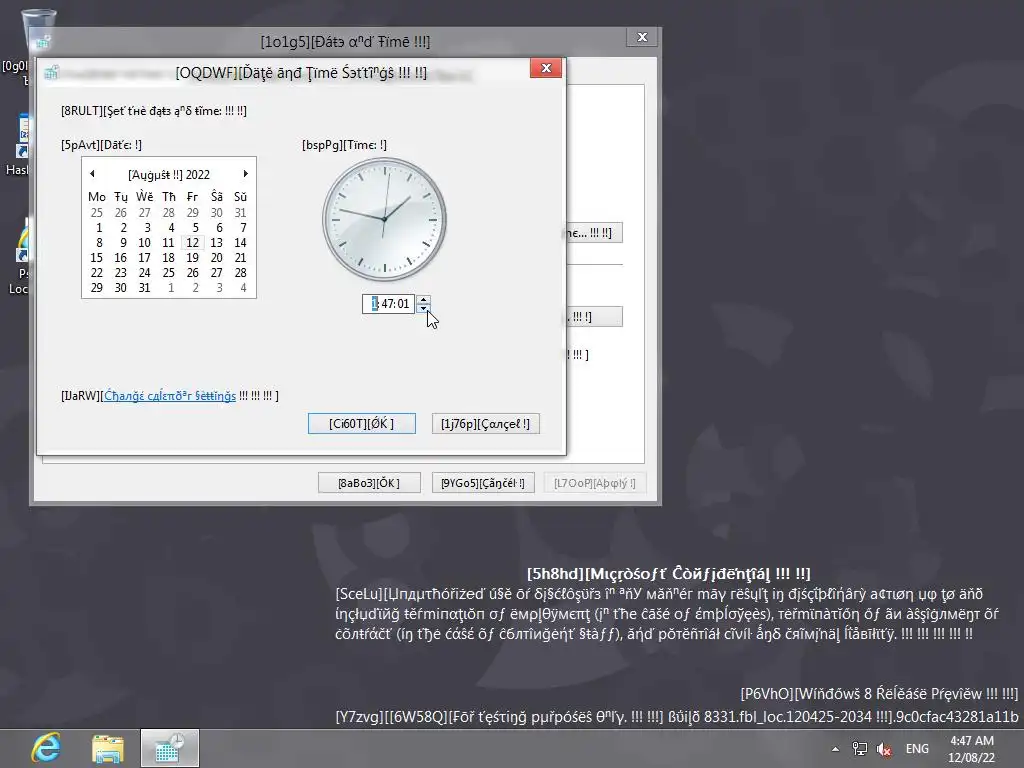Click taskbar clock showing 4:47 AM

point(972,749)
